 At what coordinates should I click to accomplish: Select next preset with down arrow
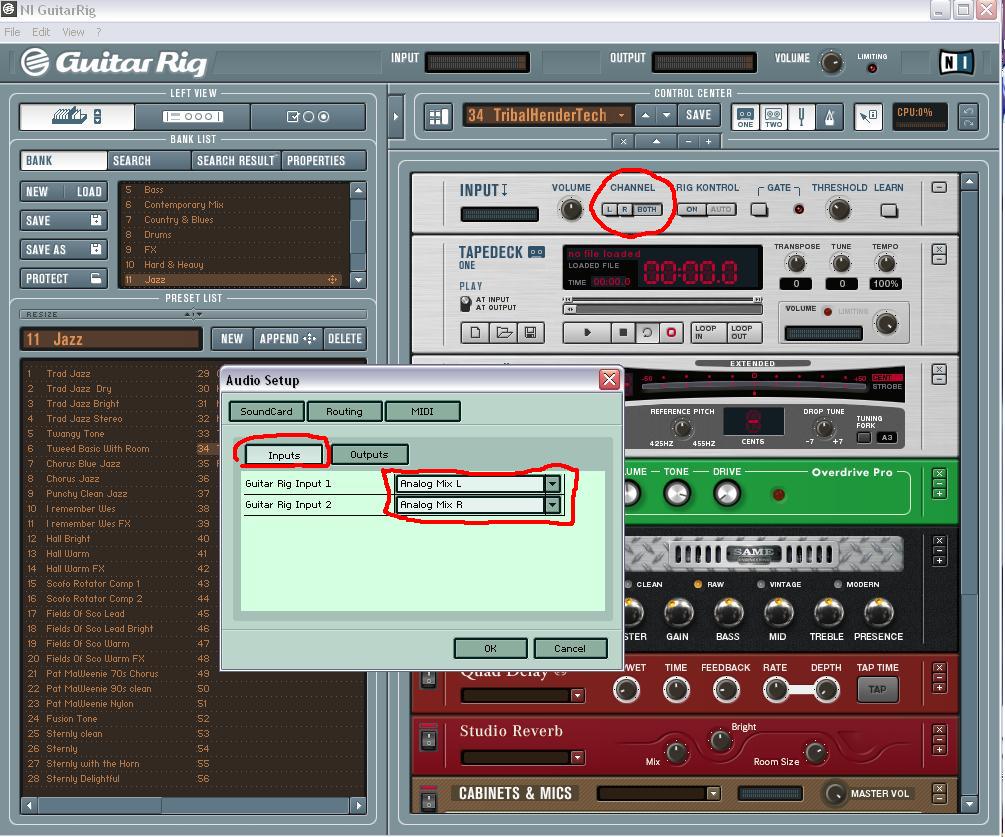[667, 115]
